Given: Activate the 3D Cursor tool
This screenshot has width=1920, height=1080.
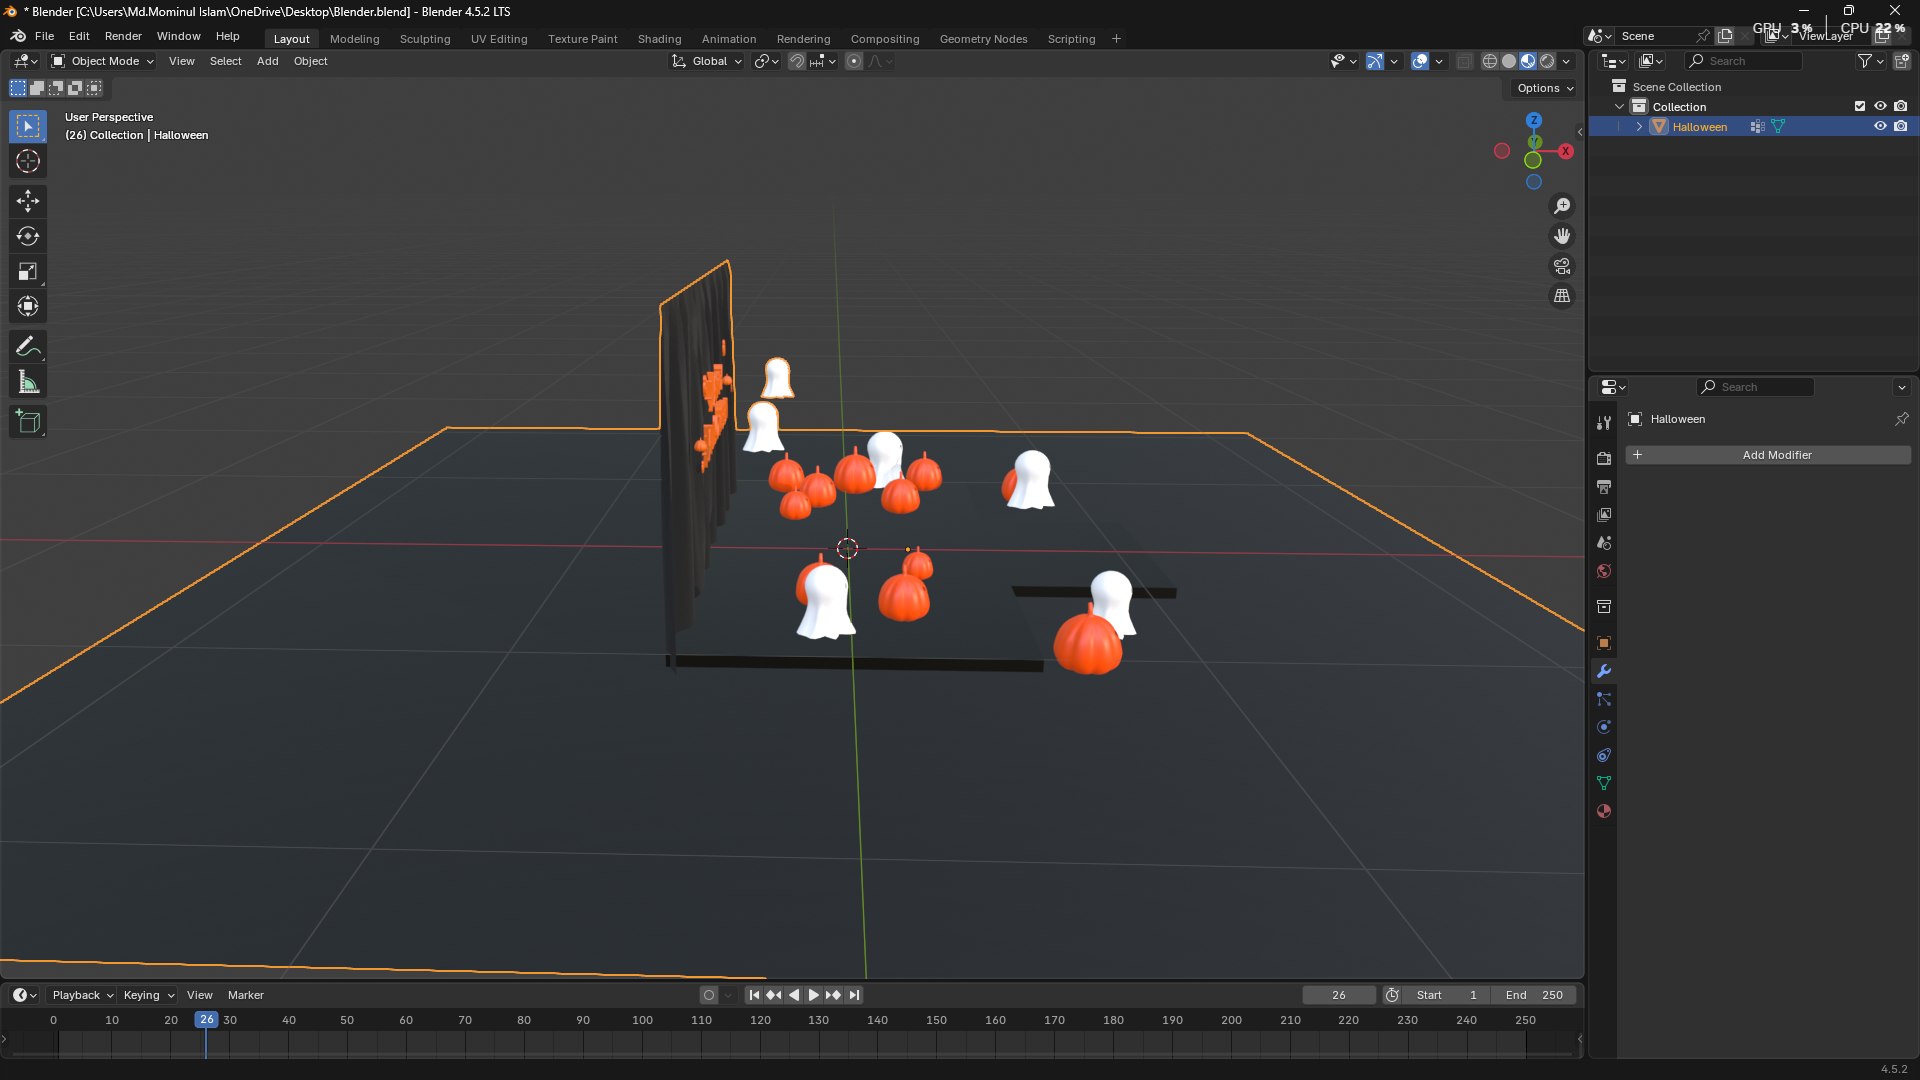Looking at the screenshot, I should click(28, 161).
